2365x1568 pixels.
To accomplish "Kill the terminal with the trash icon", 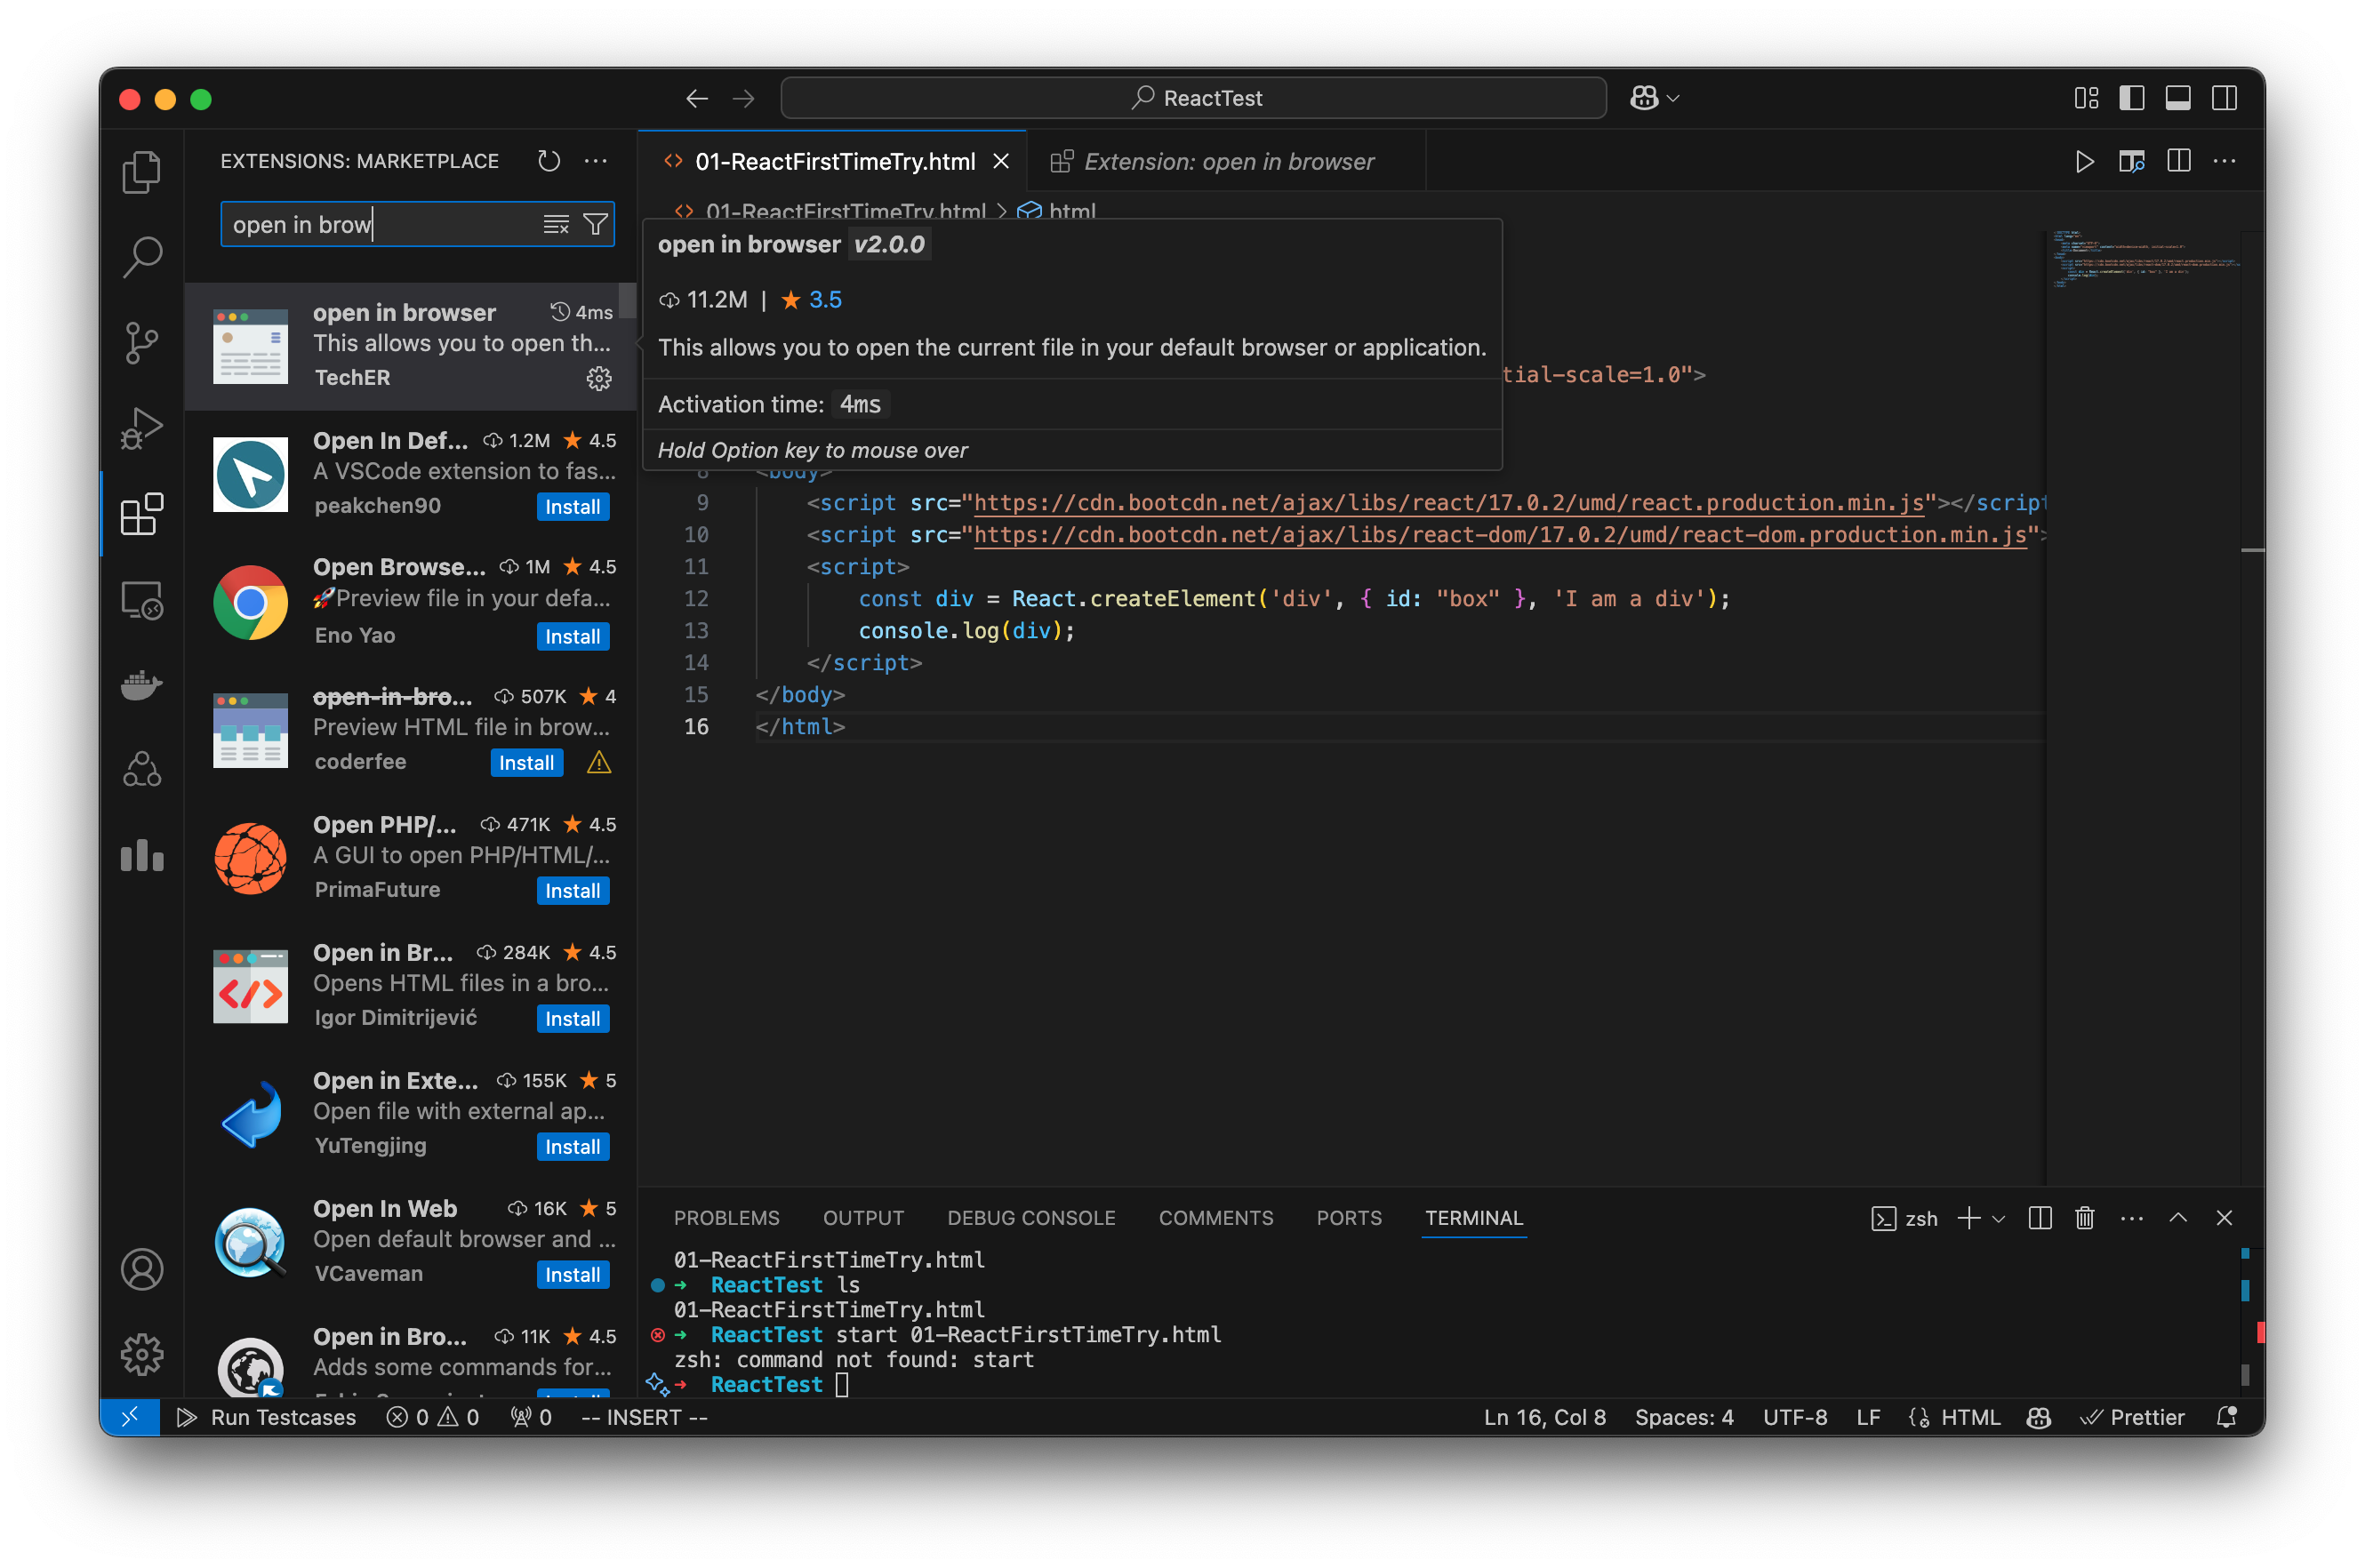I will coord(2085,1218).
